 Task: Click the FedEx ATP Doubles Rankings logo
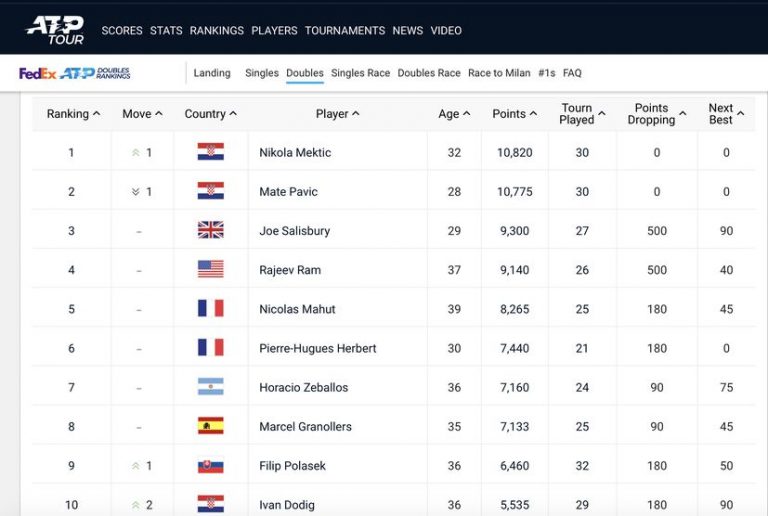pos(75,73)
